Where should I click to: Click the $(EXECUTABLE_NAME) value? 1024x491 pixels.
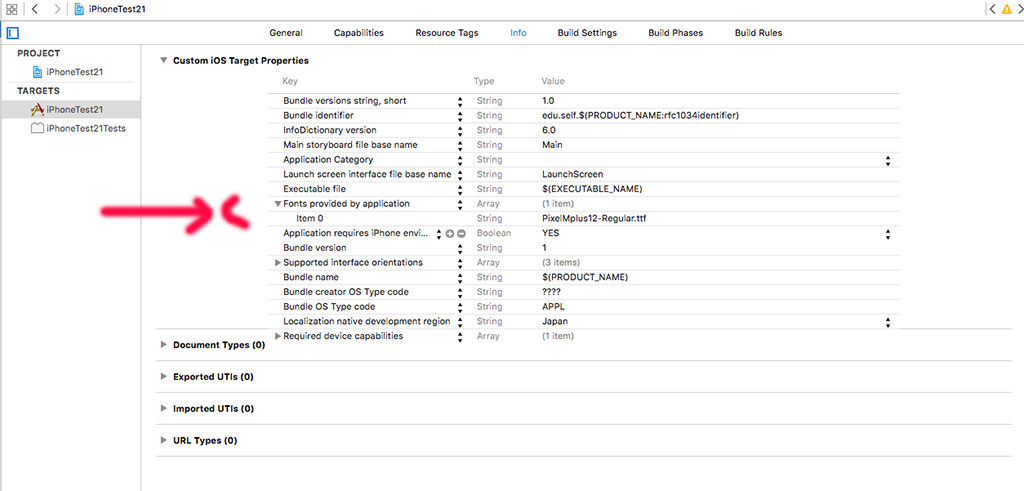[592, 189]
